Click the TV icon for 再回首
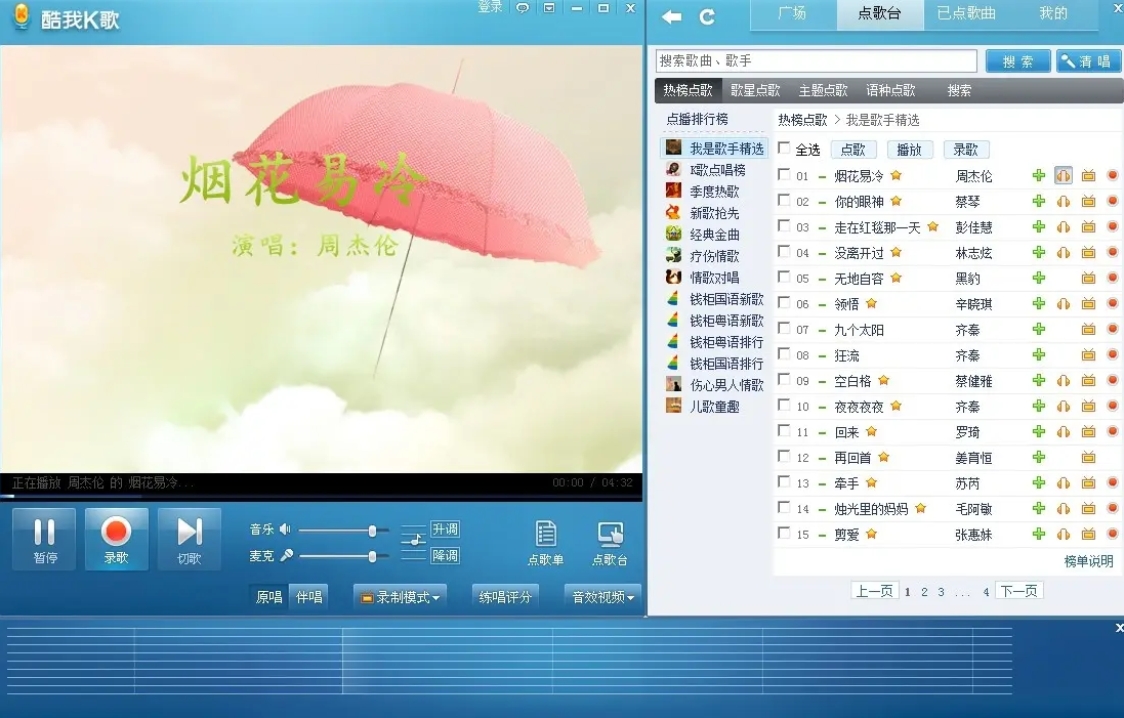The width and height of the screenshot is (1124, 718). point(1088,457)
